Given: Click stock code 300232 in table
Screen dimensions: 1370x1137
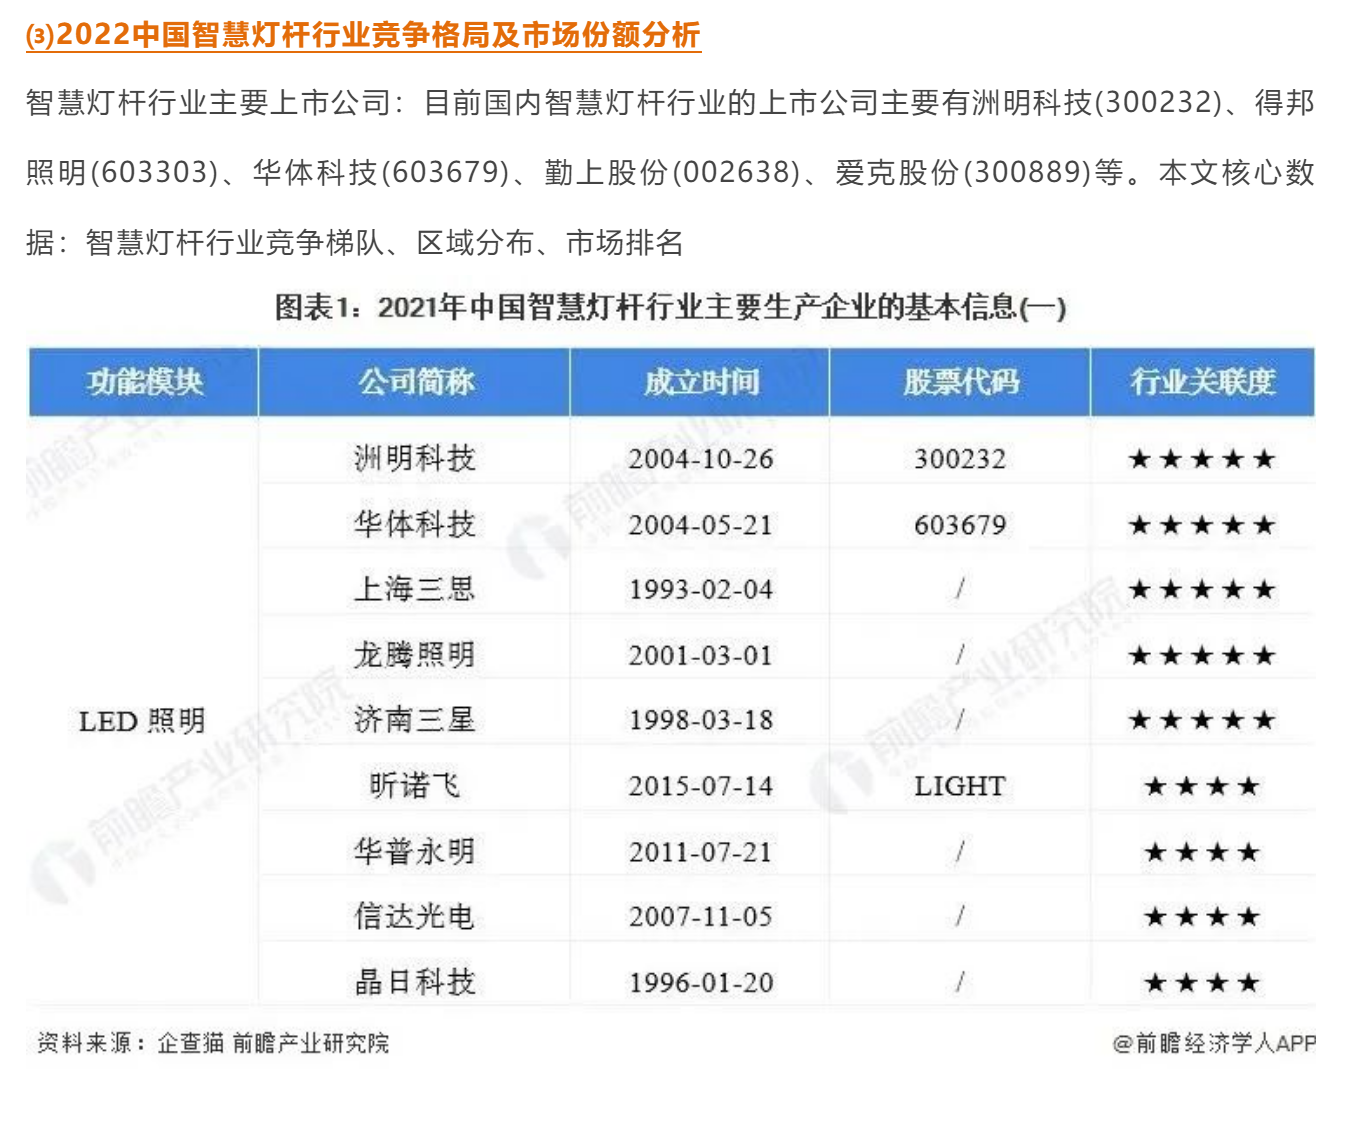Looking at the screenshot, I should [960, 459].
